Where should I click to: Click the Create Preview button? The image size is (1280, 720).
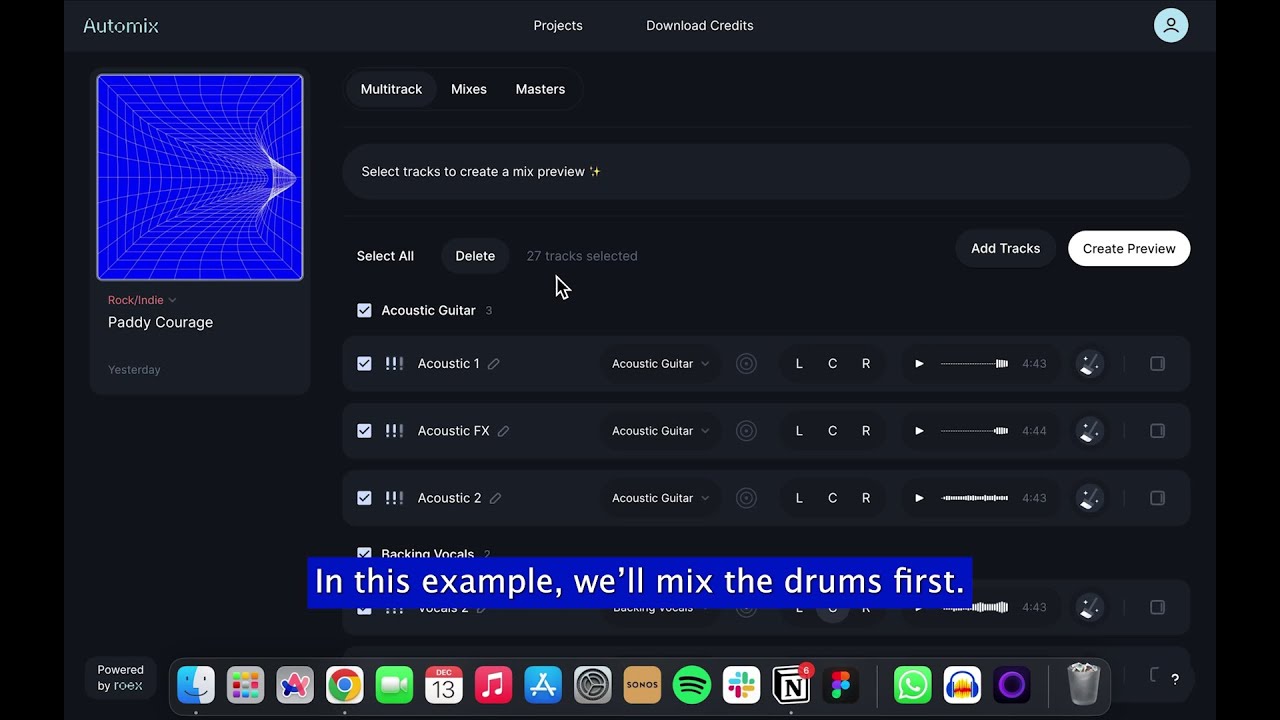point(1129,249)
